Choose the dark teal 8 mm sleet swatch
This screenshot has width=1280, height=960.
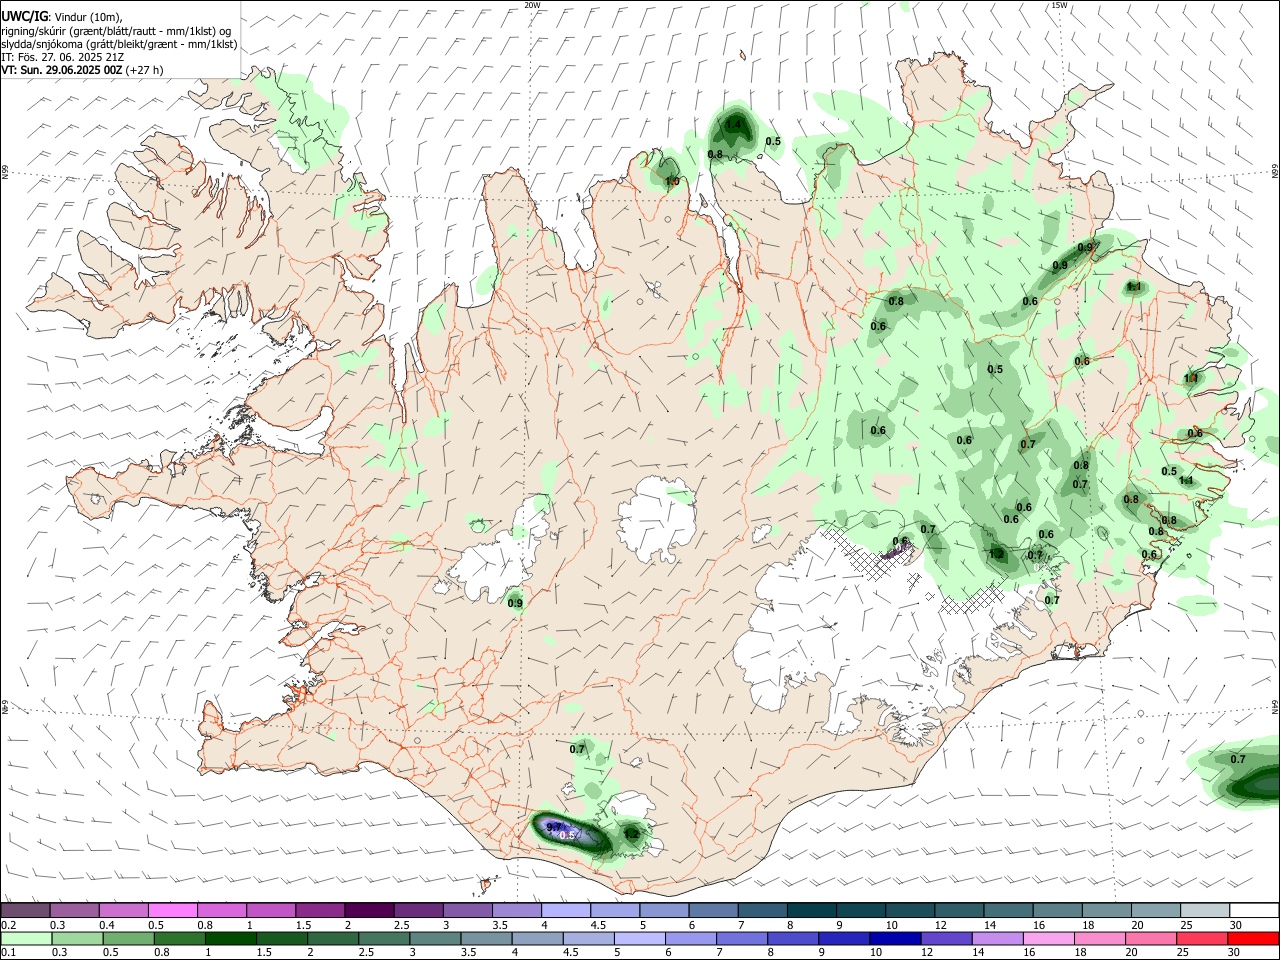[x=811, y=910]
